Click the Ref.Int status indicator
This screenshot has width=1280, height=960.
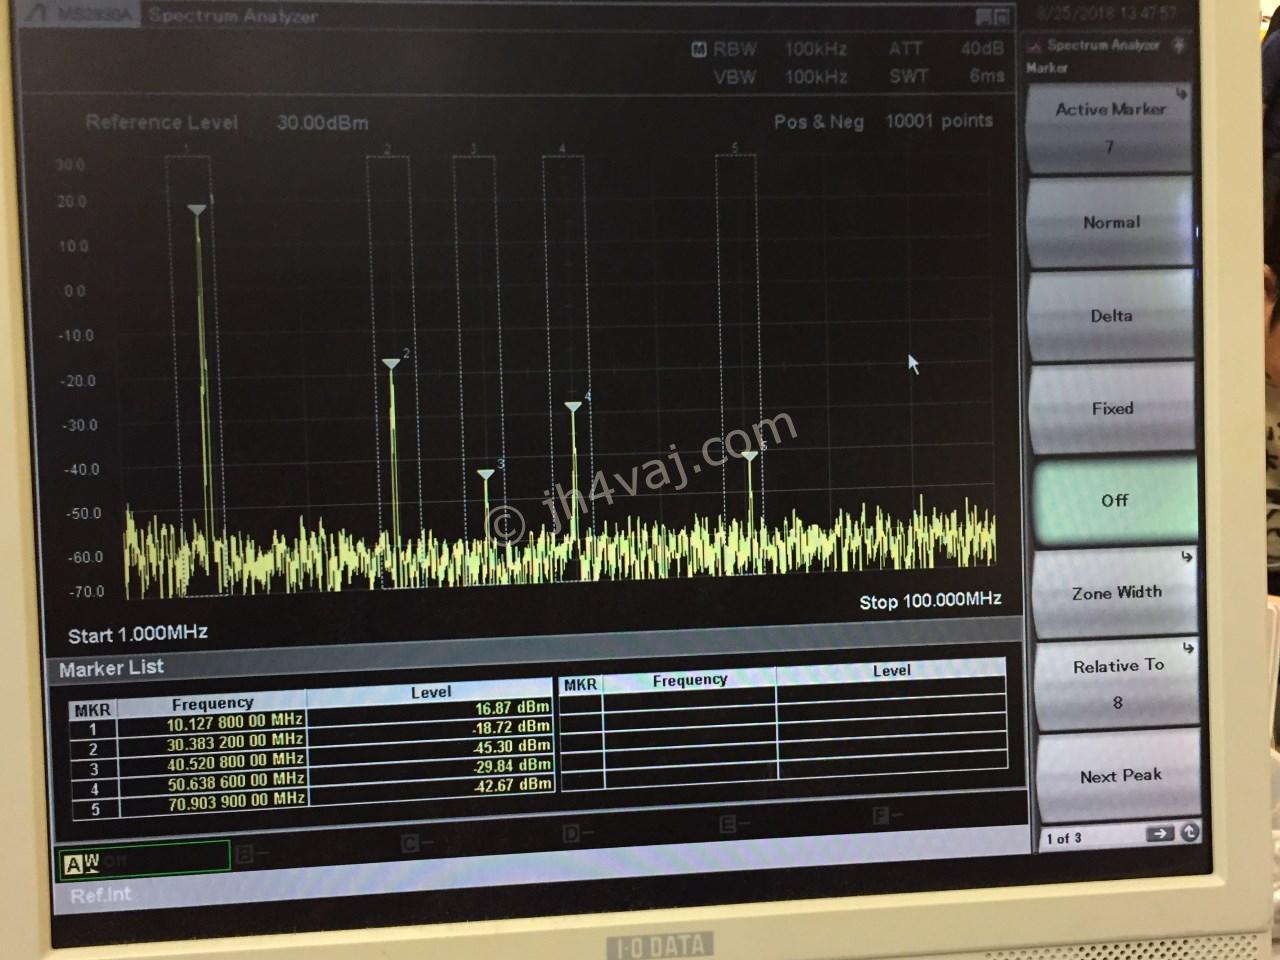point(100,895)
